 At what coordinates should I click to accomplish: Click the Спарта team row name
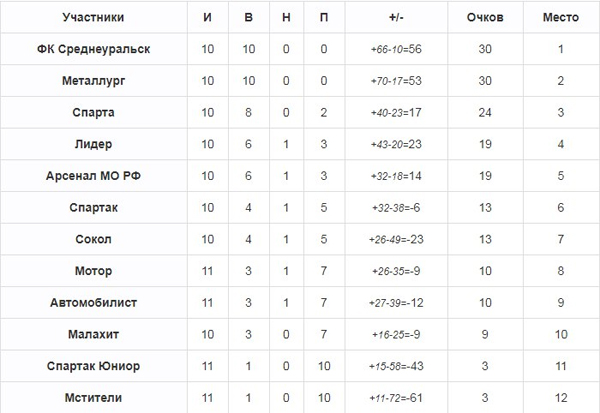pos(93,113)
